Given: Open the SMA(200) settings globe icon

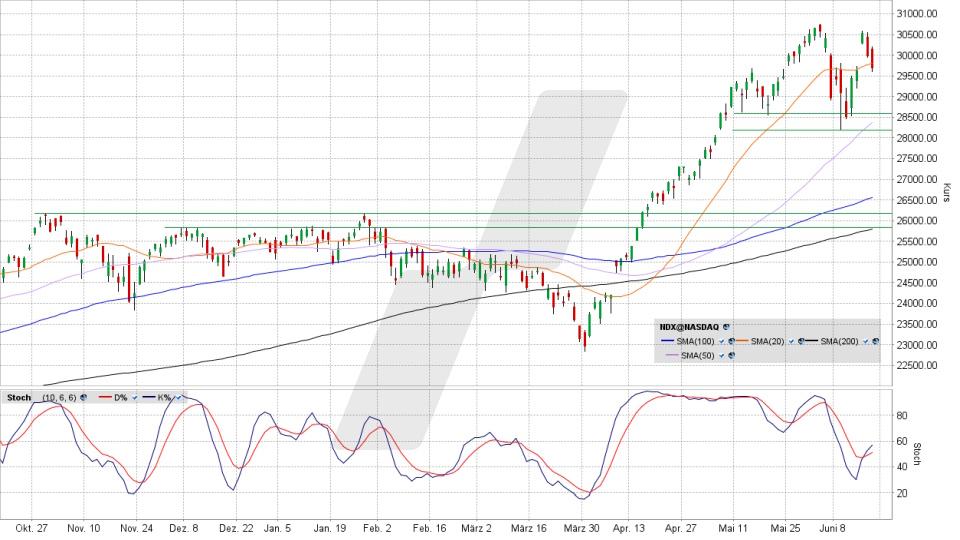Looking at the screenshot, I should point(876,341).
